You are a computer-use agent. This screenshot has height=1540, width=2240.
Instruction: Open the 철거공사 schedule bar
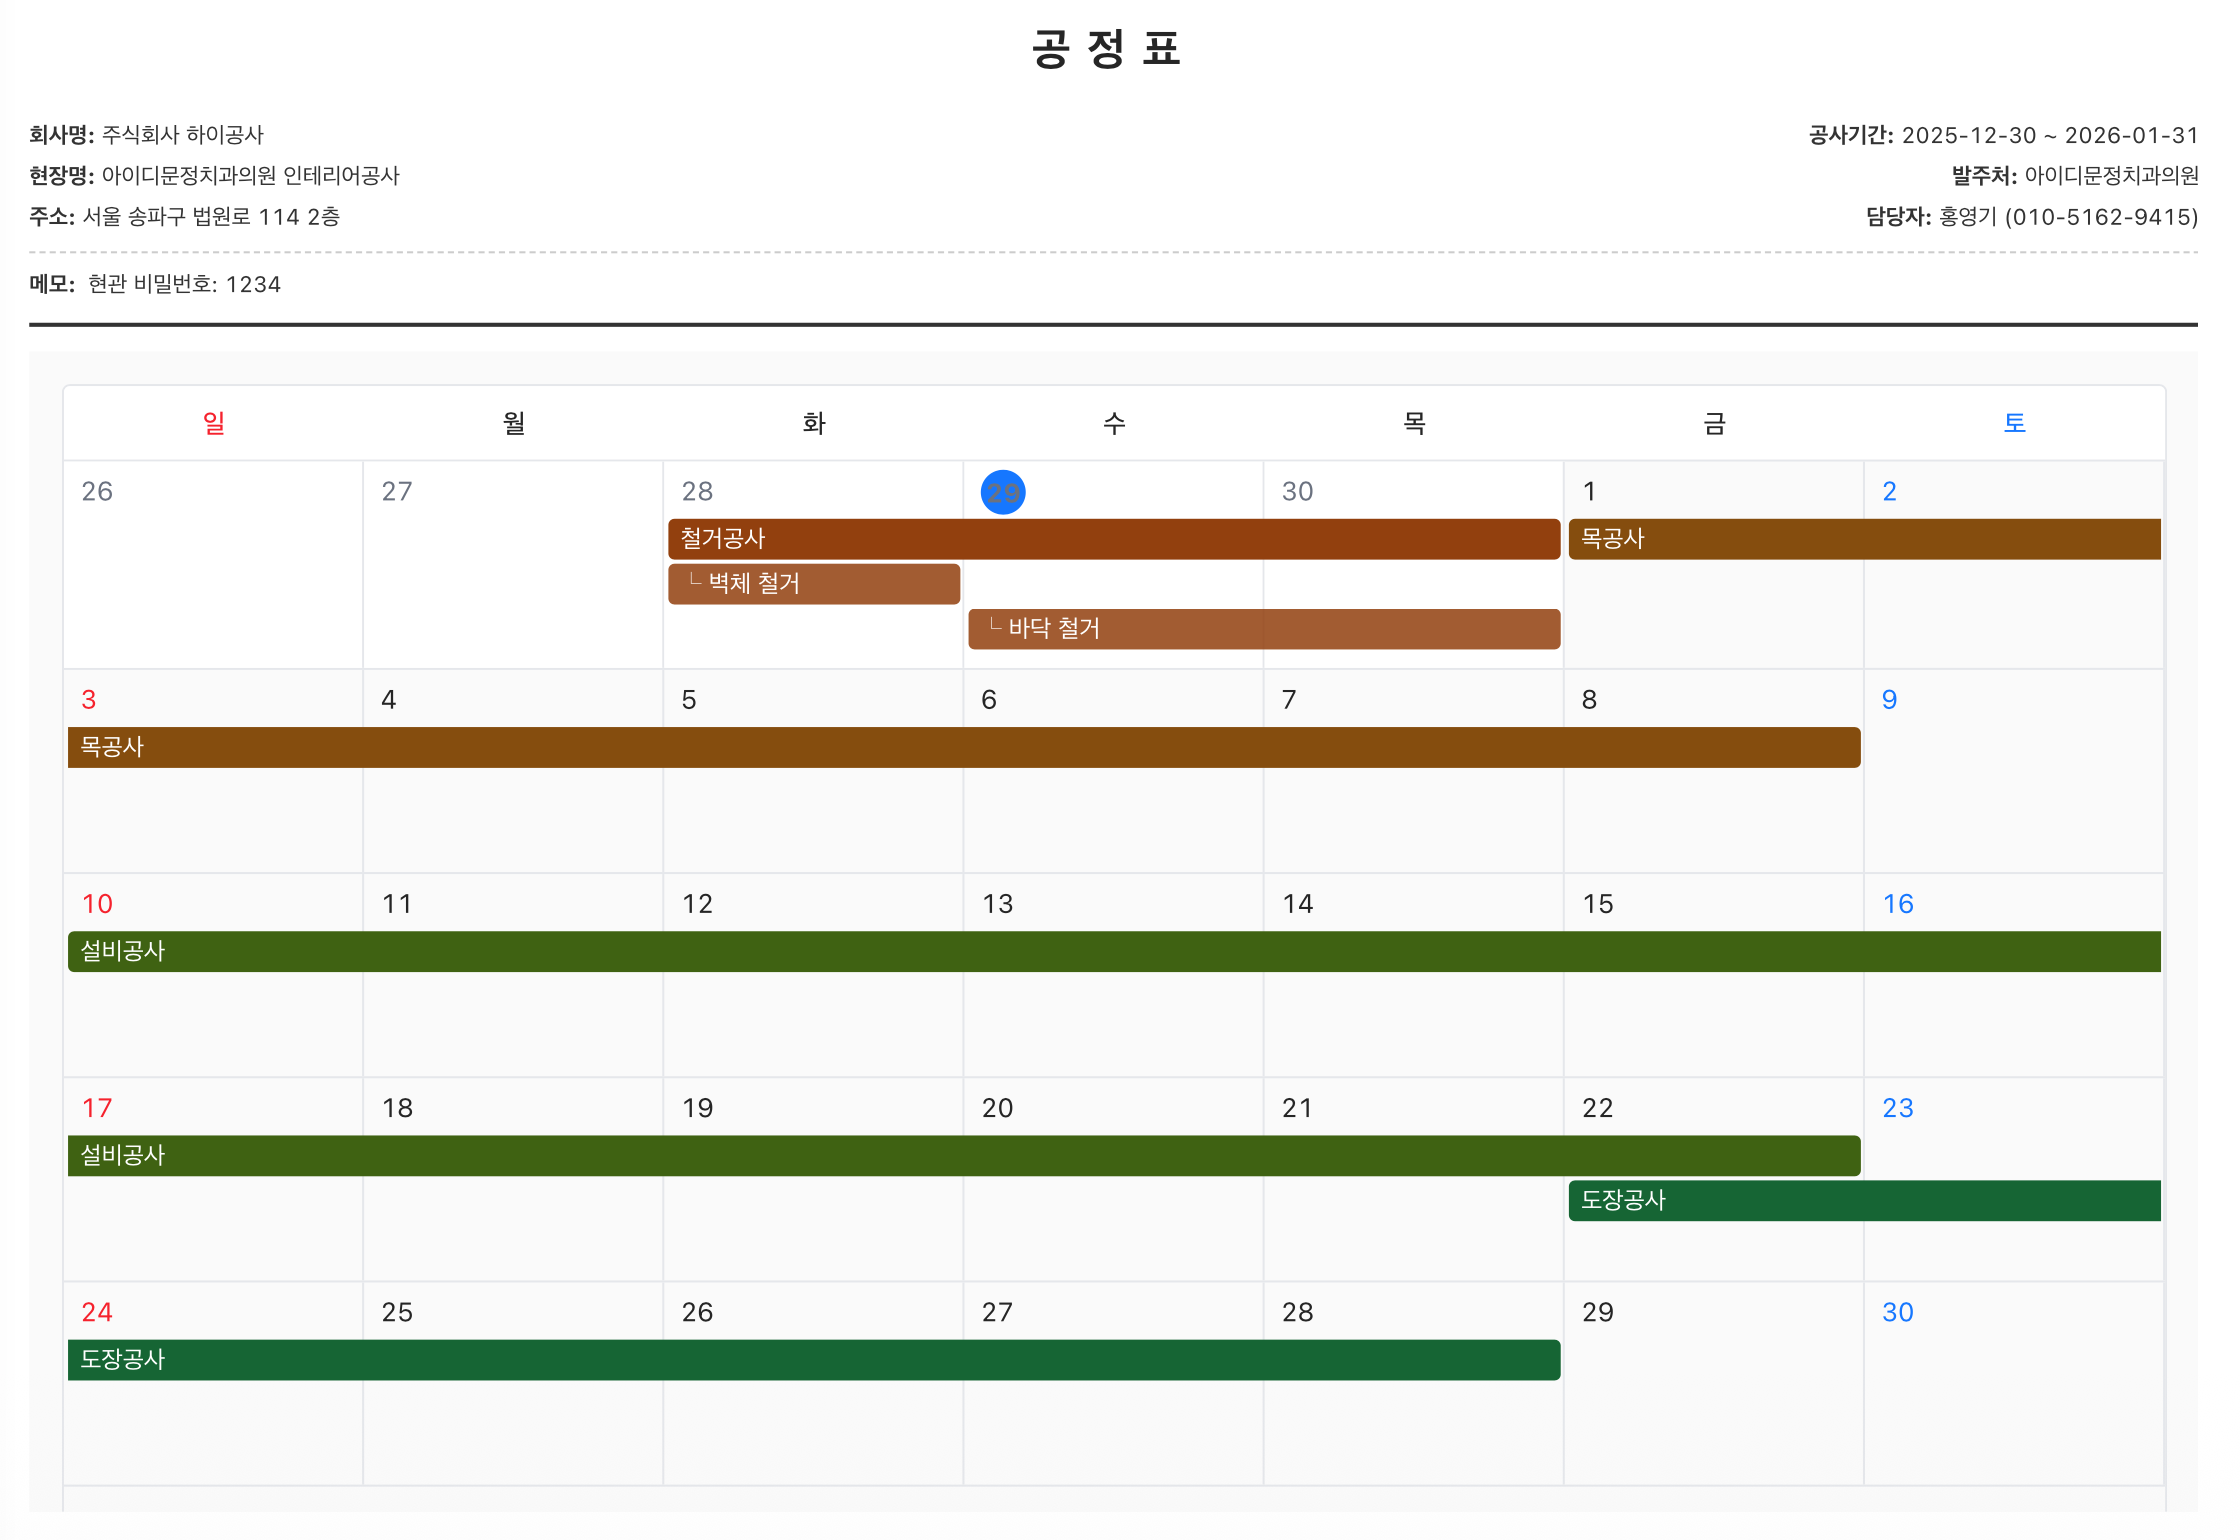pyautogui.click(x=1114, y=539)
